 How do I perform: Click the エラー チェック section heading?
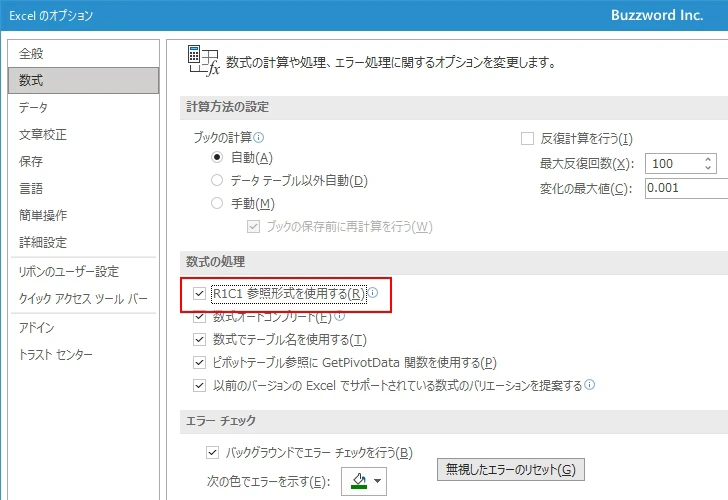pyautogui.click(x=221, y=421)
